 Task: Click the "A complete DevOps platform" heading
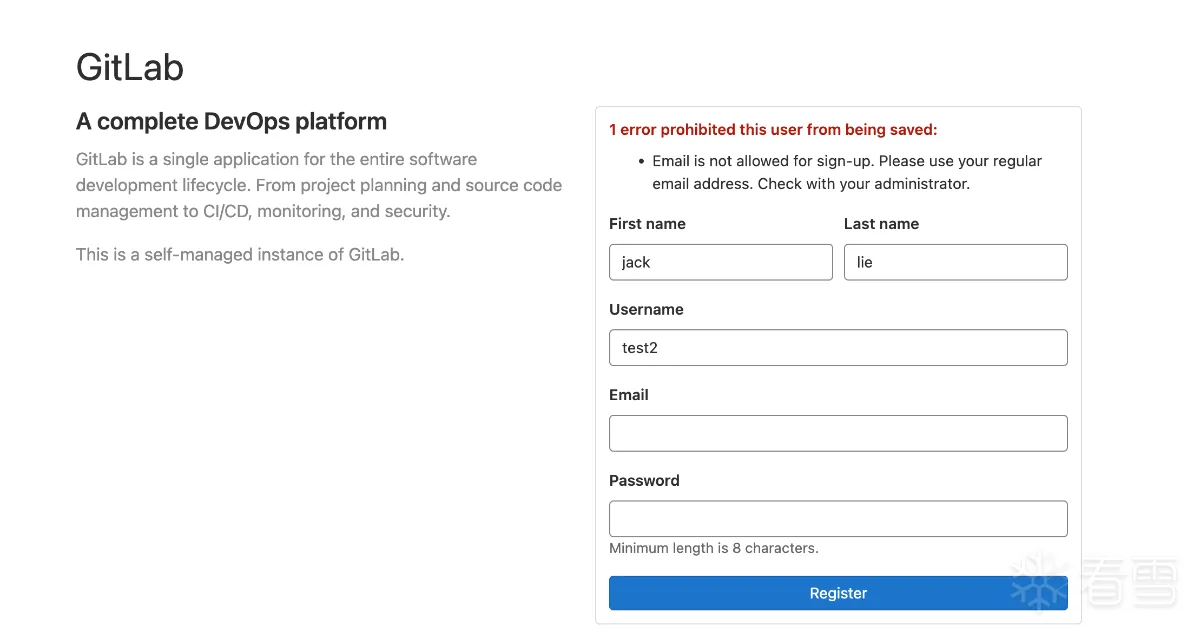coord(231,122)
